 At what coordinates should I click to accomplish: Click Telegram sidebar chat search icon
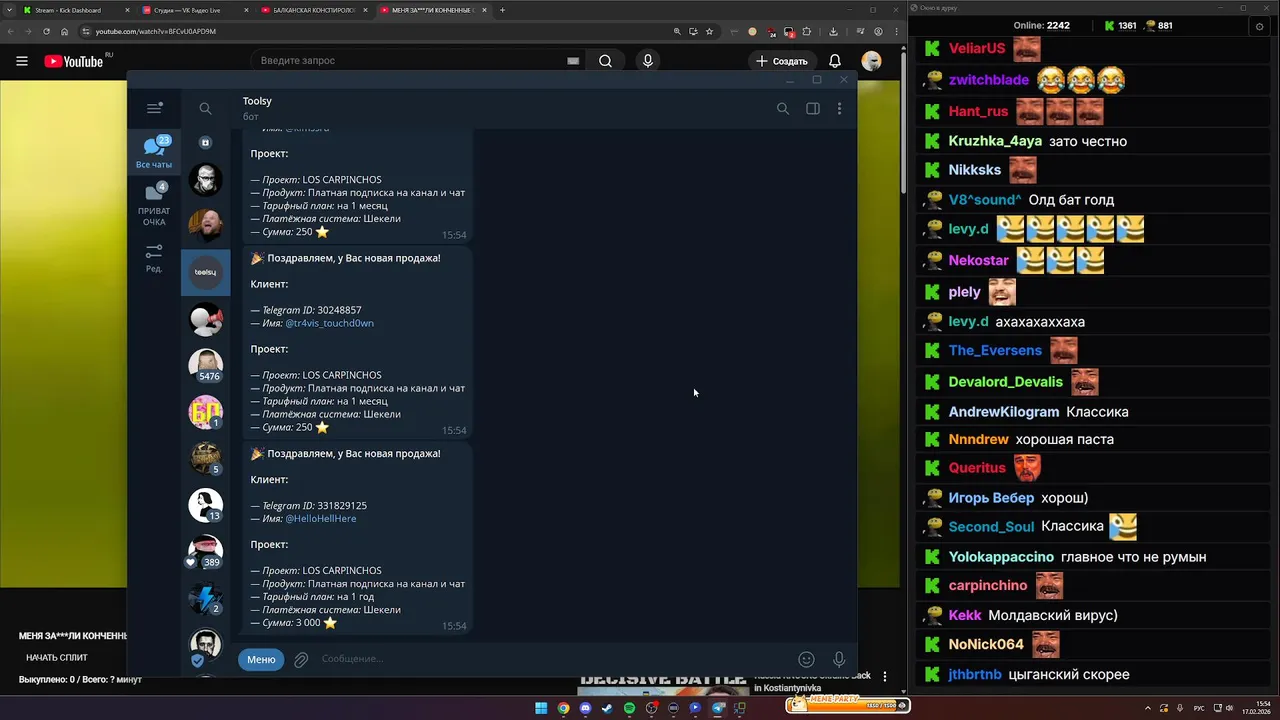pos(205,109)
